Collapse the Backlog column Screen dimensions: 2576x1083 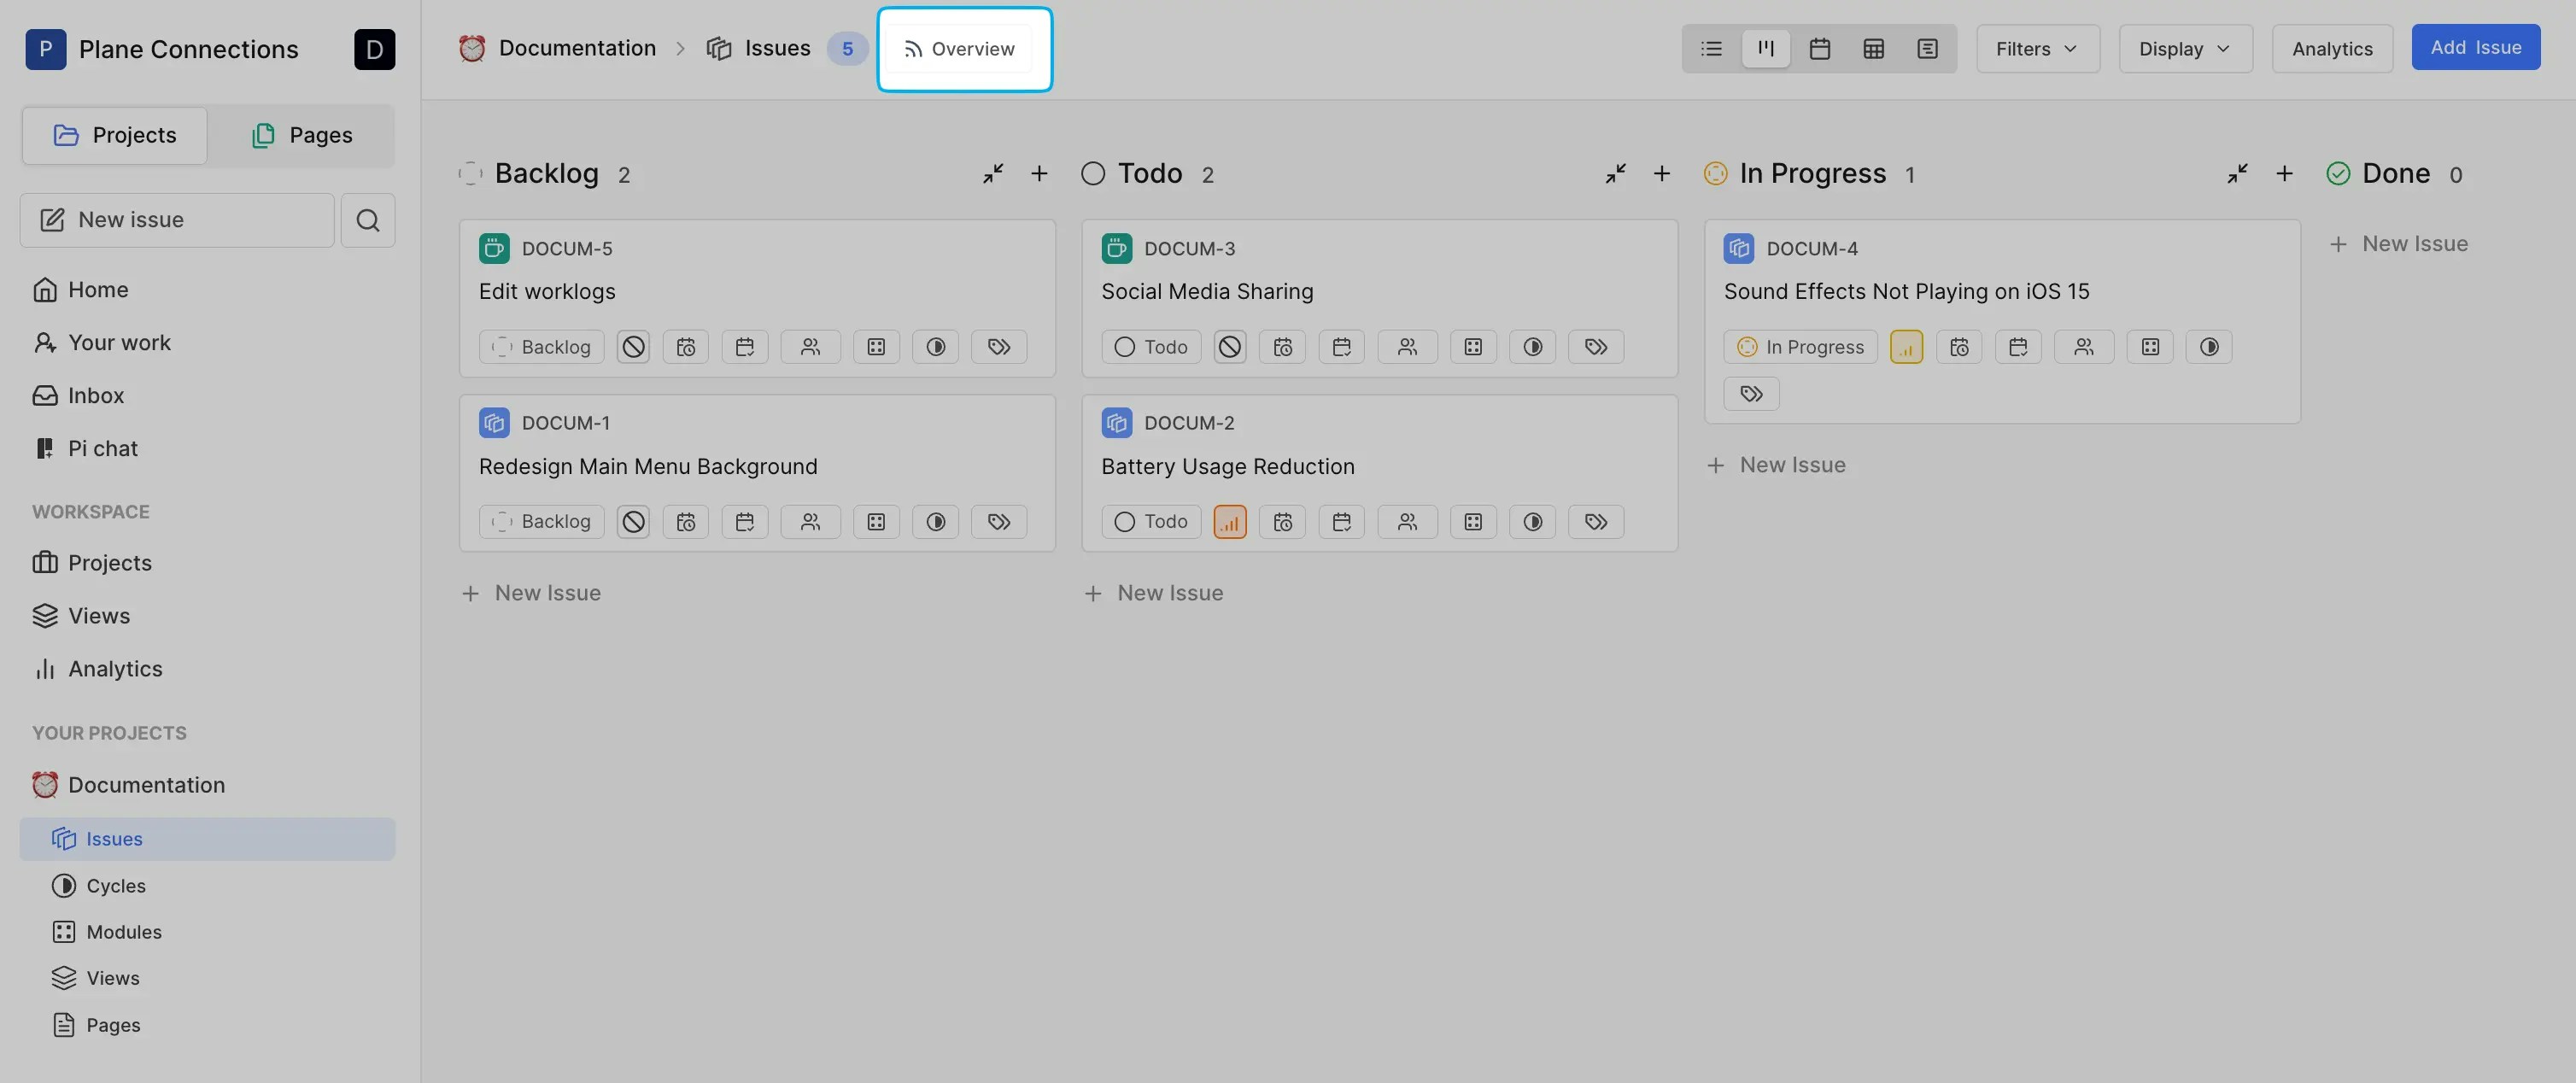992,174
